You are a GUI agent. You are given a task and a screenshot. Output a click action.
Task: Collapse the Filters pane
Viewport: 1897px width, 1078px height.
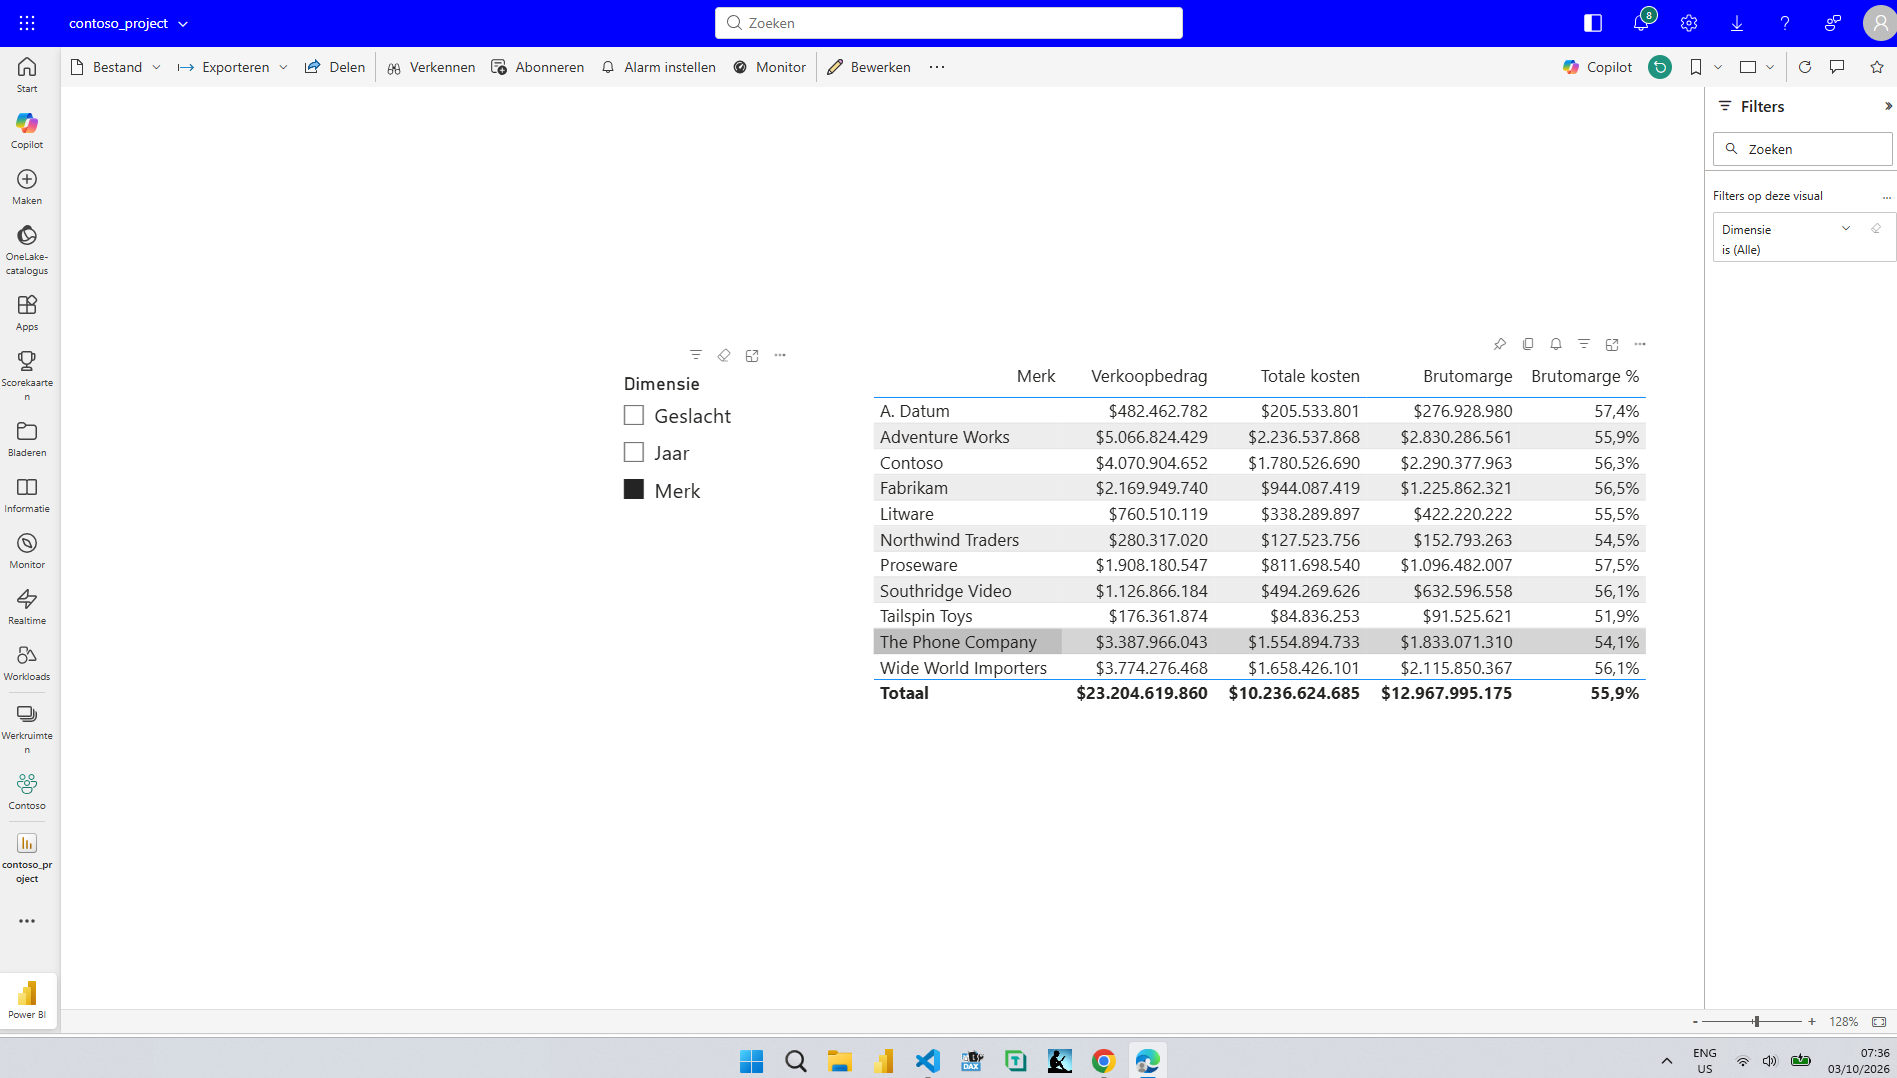tap(1888, 106)
